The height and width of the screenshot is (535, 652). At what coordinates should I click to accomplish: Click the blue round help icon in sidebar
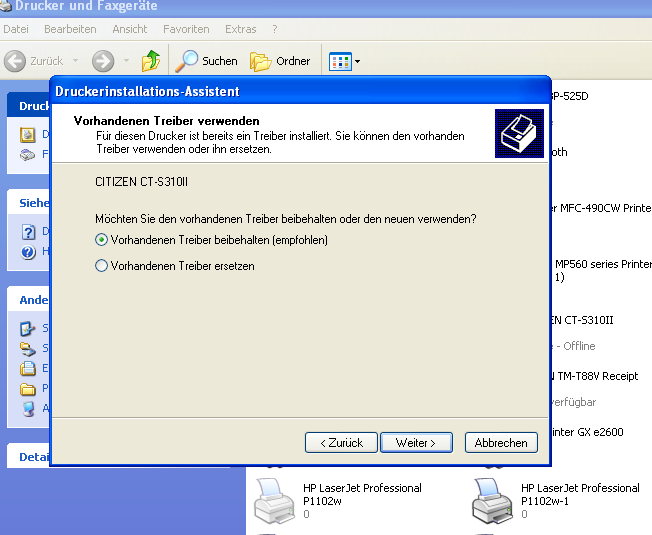pos(28,252)
